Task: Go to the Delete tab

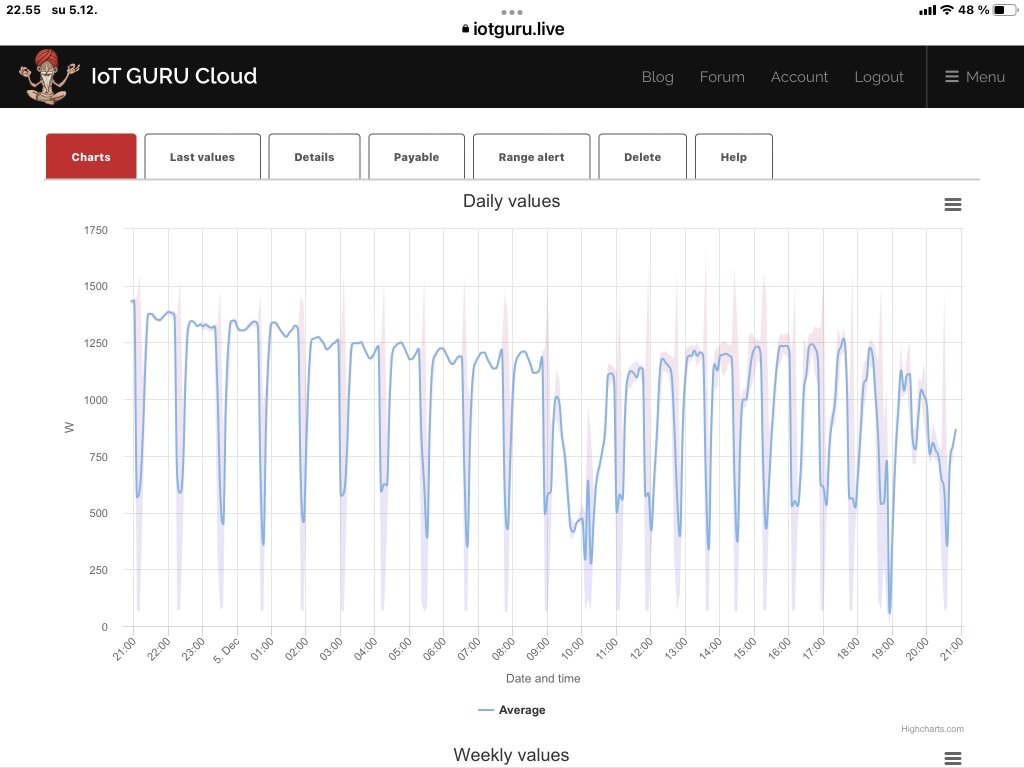Action: click(642, 157)
